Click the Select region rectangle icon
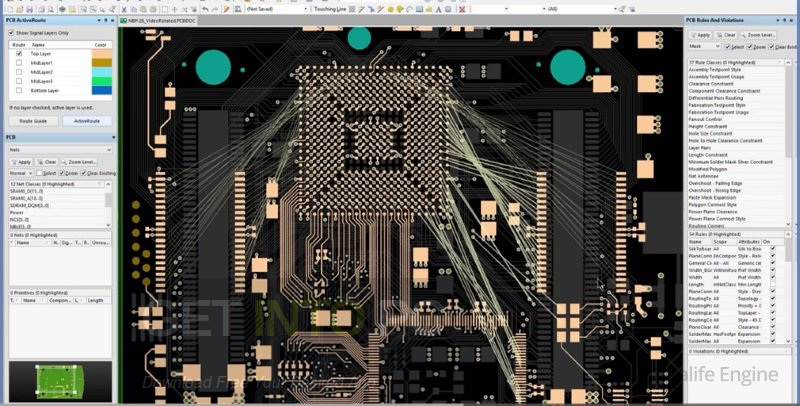The image size is (800, 406). click(x=165, y=9)
